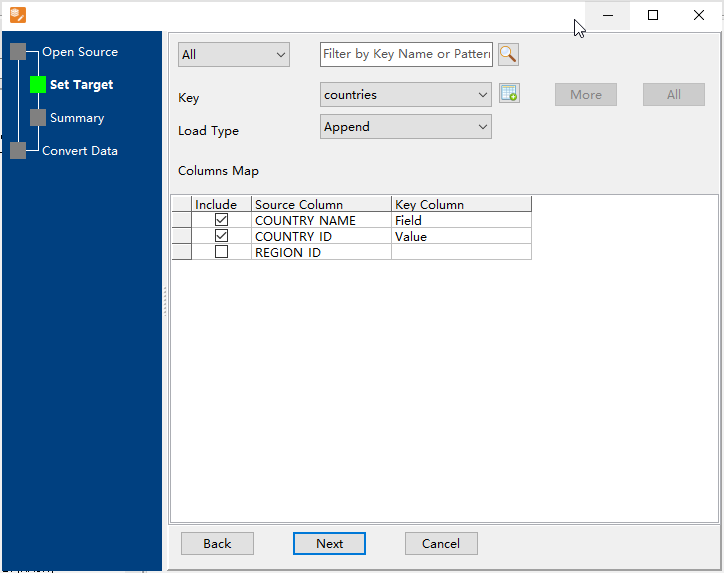
Task: Uncheck Include for COUNTRY ID row
Action: click(221, 236)
